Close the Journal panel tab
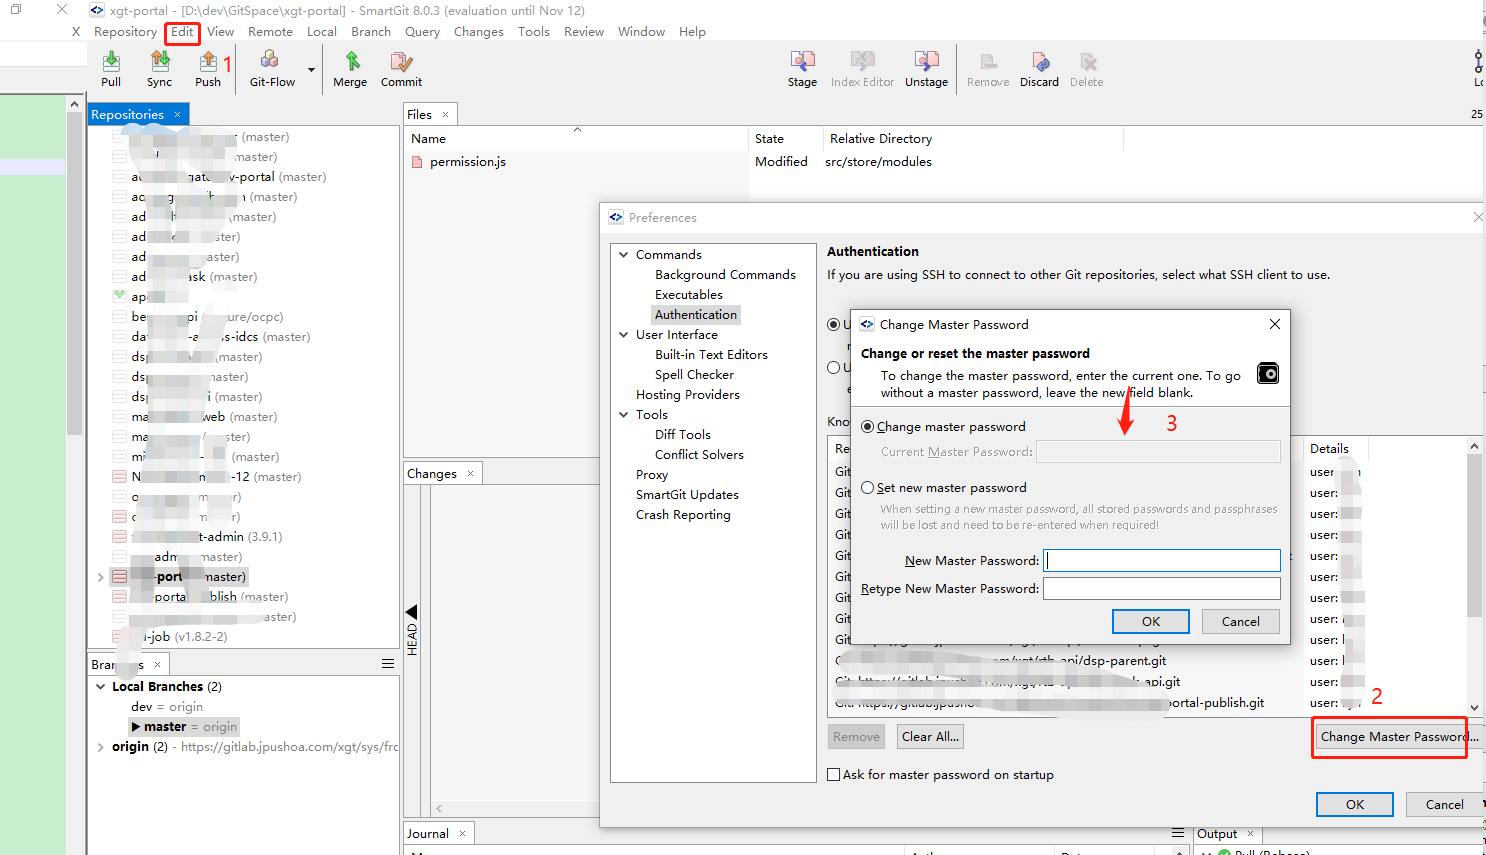 pos(462,833)
